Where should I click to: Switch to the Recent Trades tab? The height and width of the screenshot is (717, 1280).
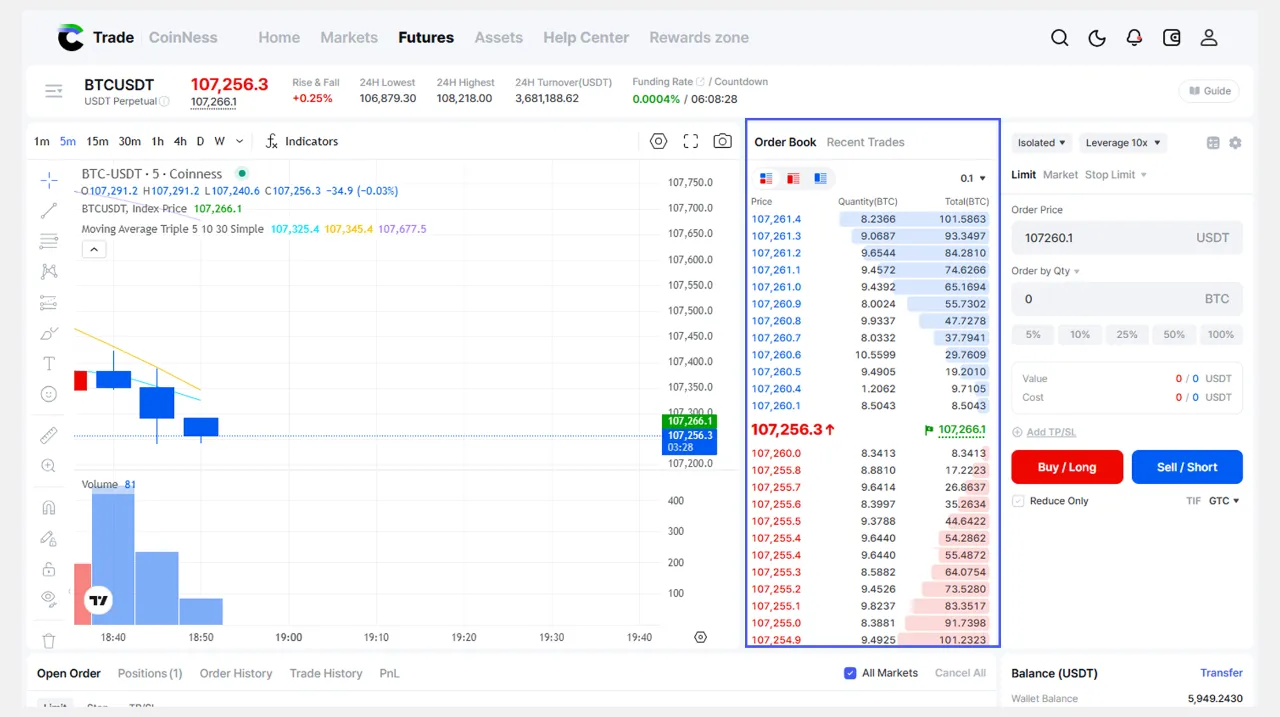pos(865,142)
